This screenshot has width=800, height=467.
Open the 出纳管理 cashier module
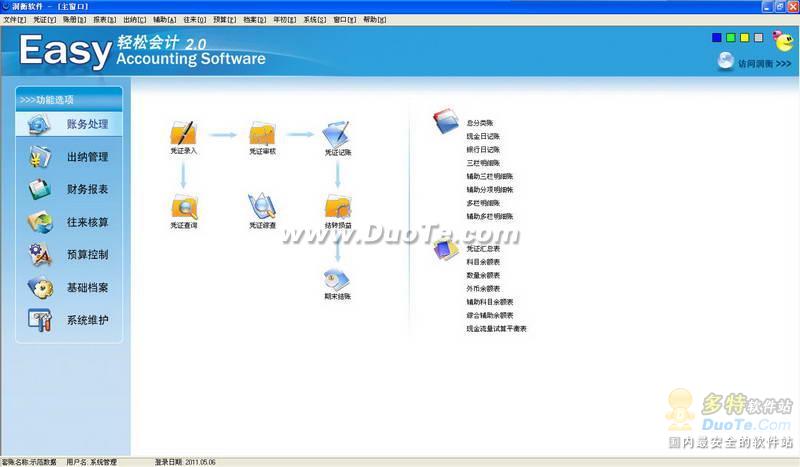(x=69, y=157)
